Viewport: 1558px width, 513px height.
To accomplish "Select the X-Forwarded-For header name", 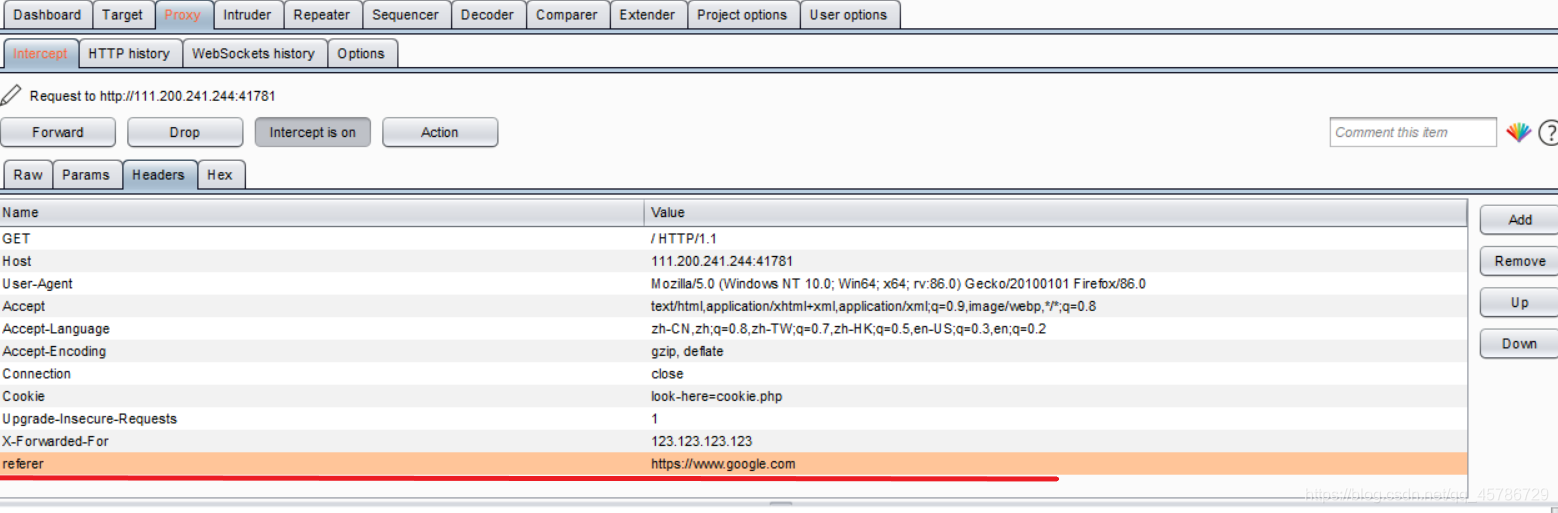I will tap(54, 441).
